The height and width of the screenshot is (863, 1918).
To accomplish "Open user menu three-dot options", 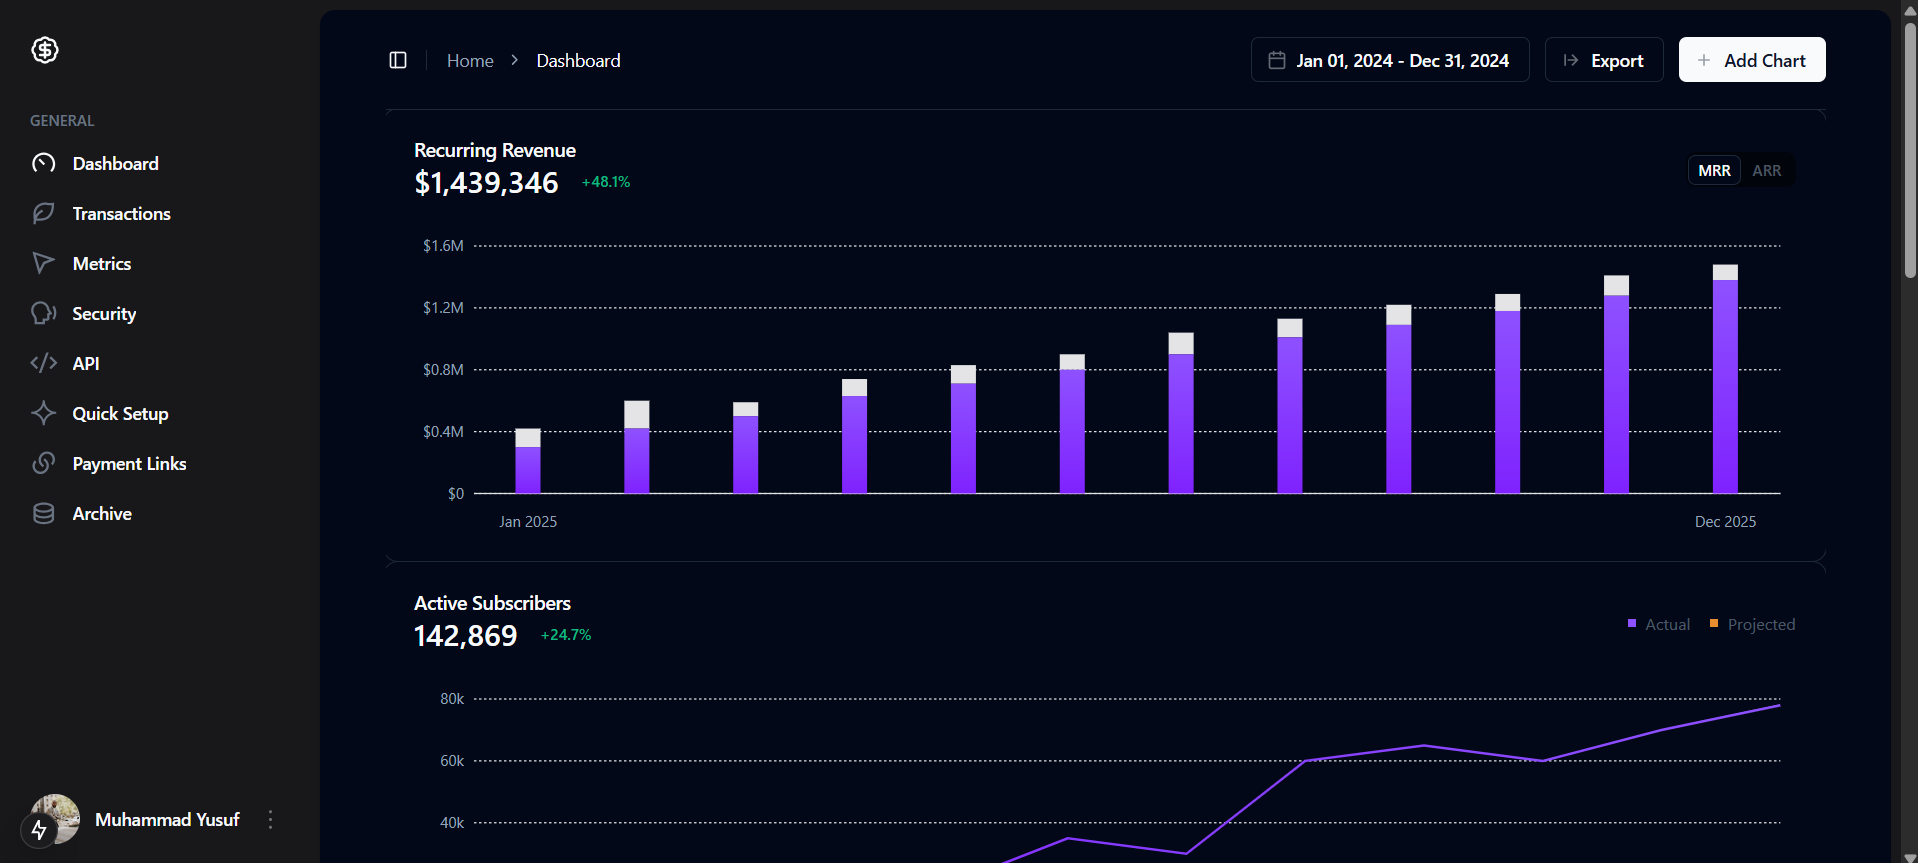I will 270,820.
